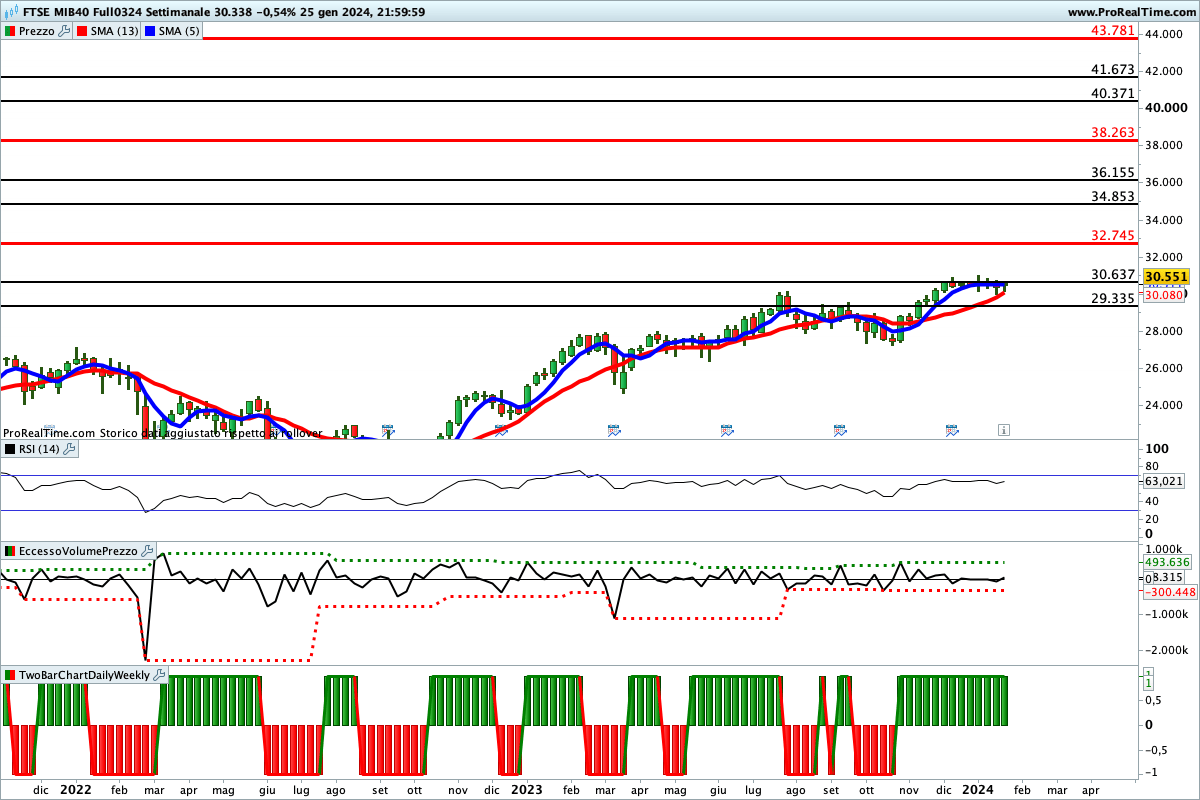Open TwoBarChartDailyWeekly settings wrench icon
Screen dimensions: 1200x800
pyautogui.click(x=160, y=675)
